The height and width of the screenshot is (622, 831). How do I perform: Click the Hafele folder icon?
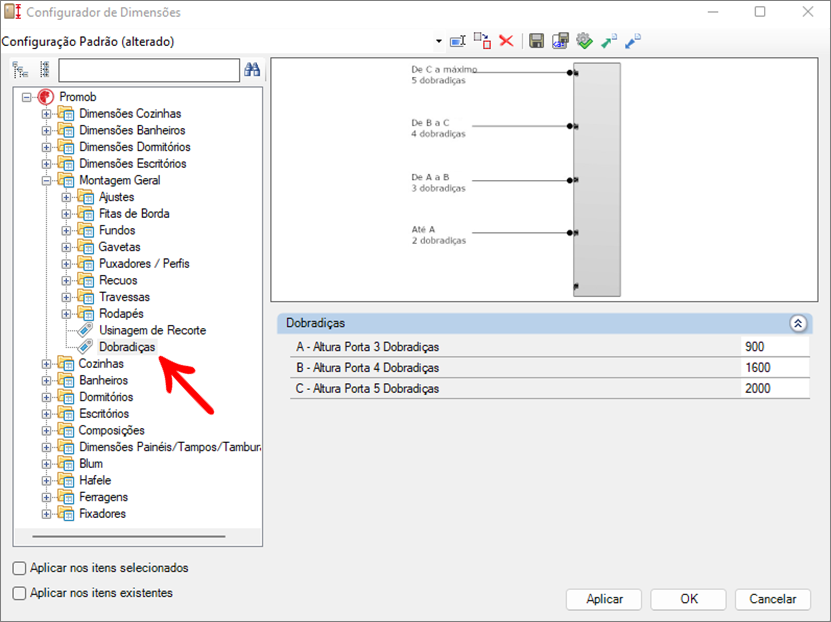[x=66, y=481]
